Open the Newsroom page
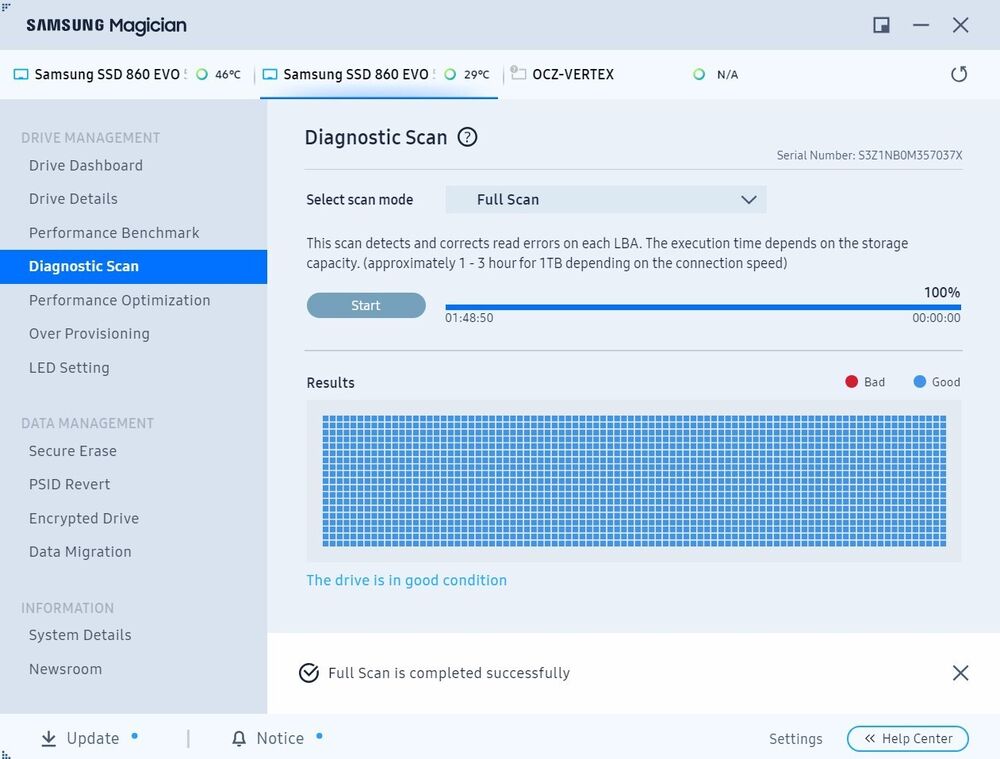The width and height of the screenshot is (1000, 759). tap(65, 669)
